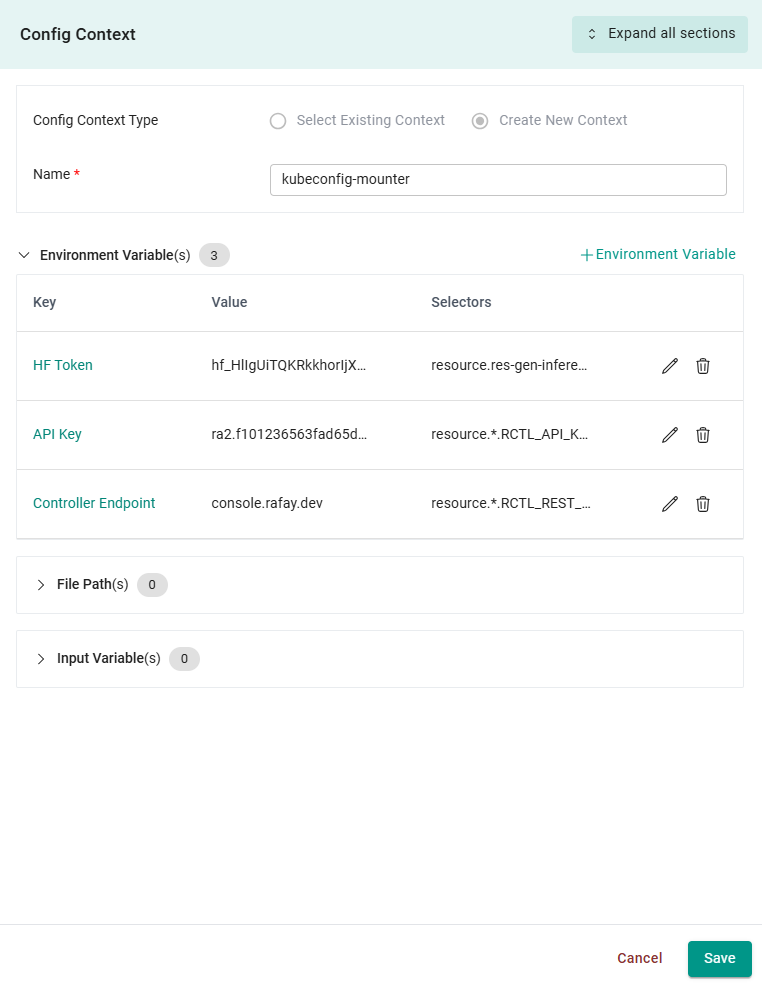Edit the HF Token variable
The height and width of the screenshot is (988, 762).
click(x=670, y=366)
